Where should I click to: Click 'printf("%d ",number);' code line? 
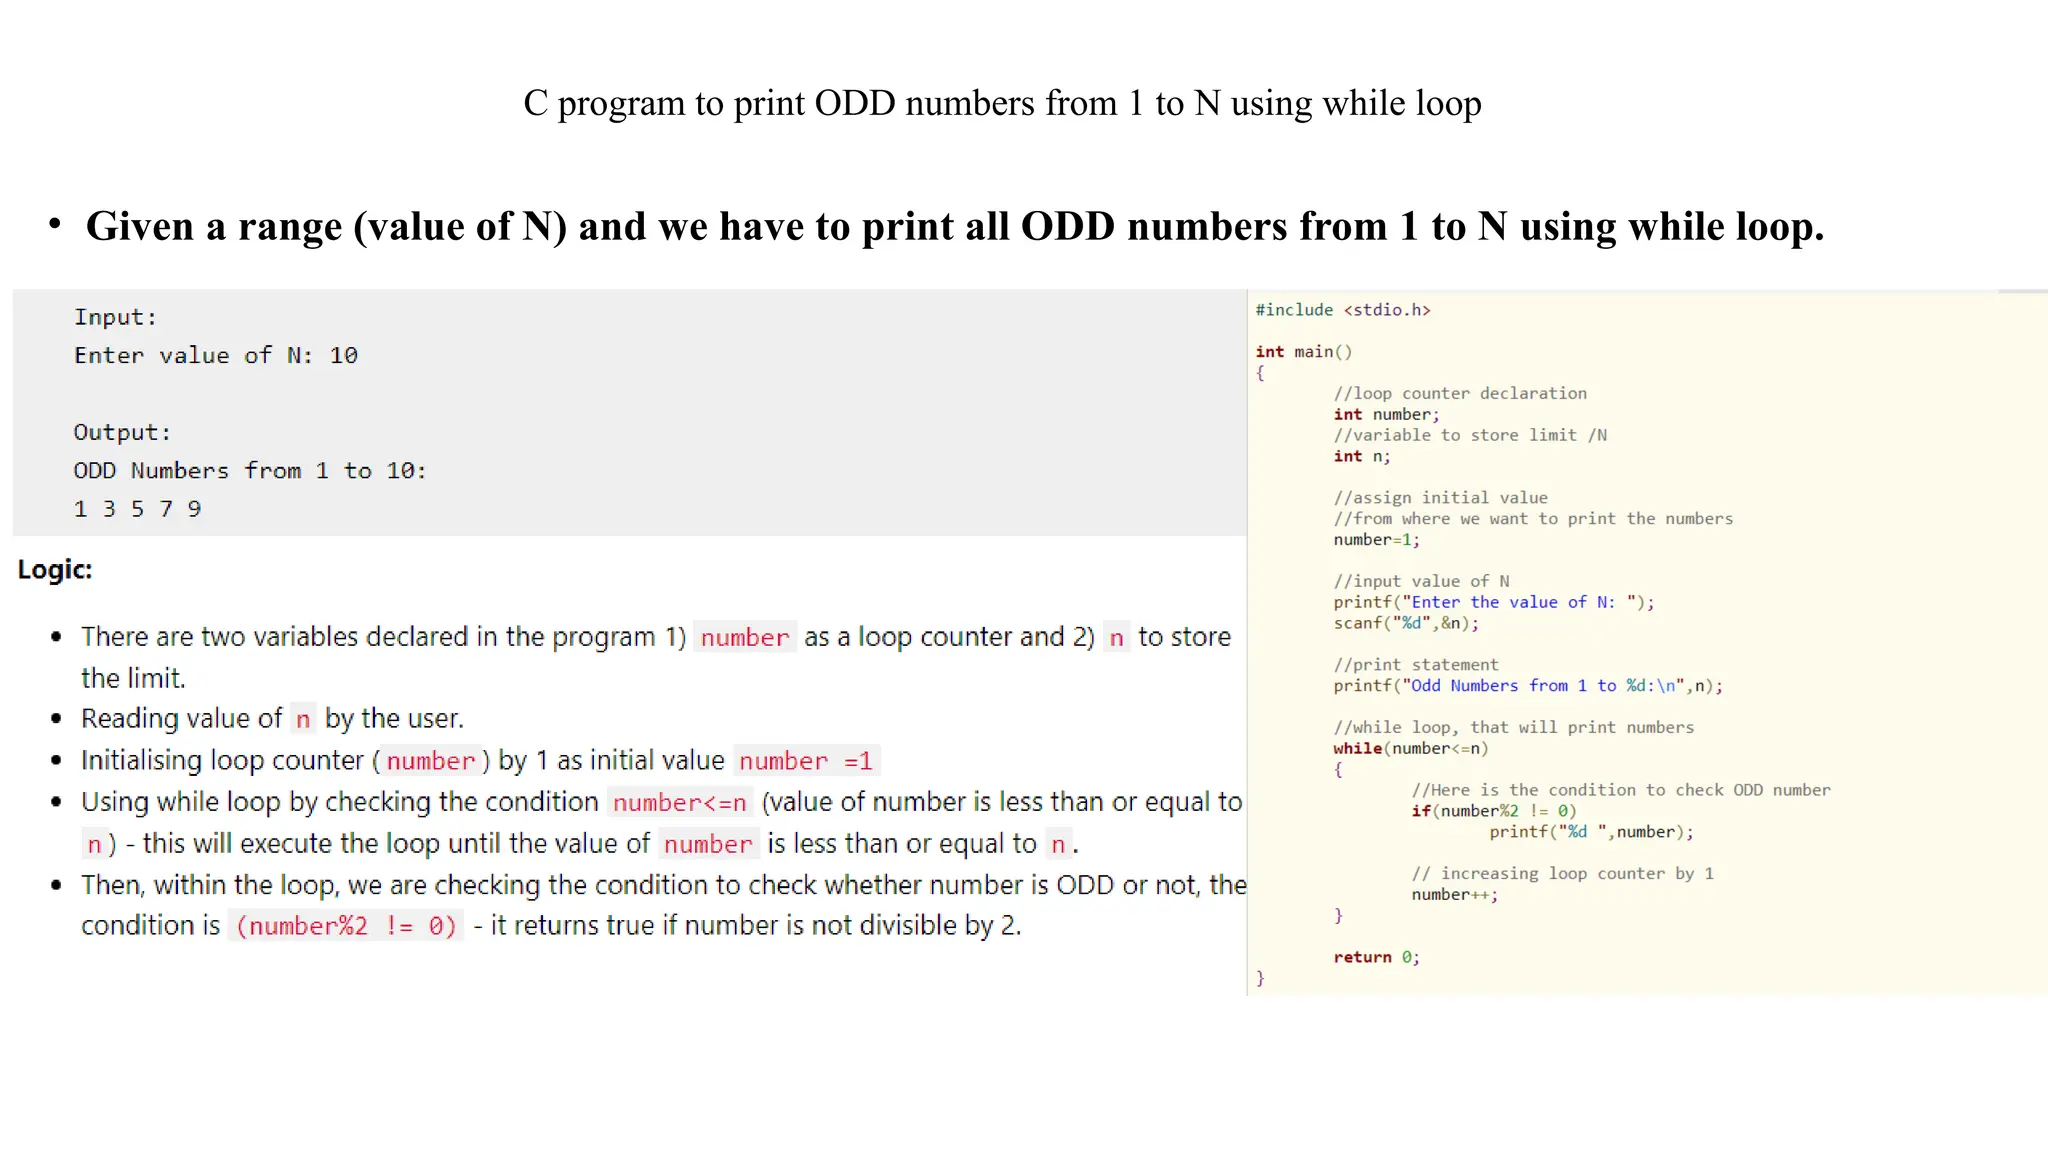1591,832
